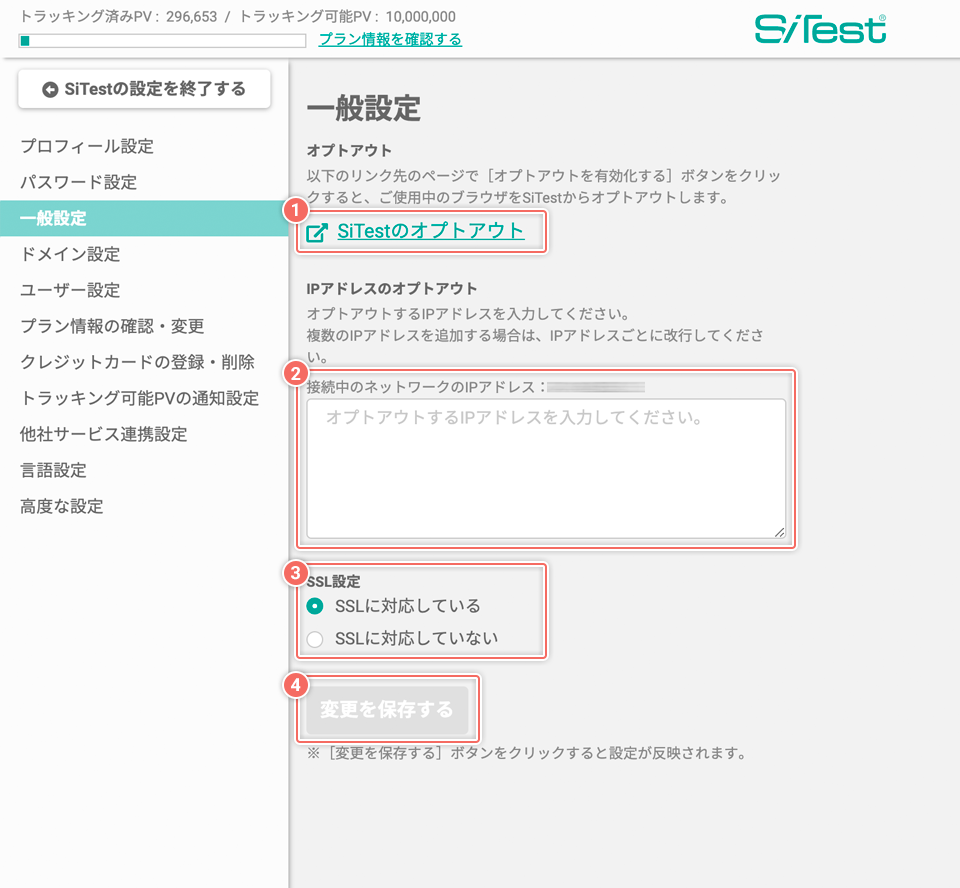This screenshot has width=960, height=888.
Task: Click the tracked PV progress bar
Action: click(x=162, y=41)
